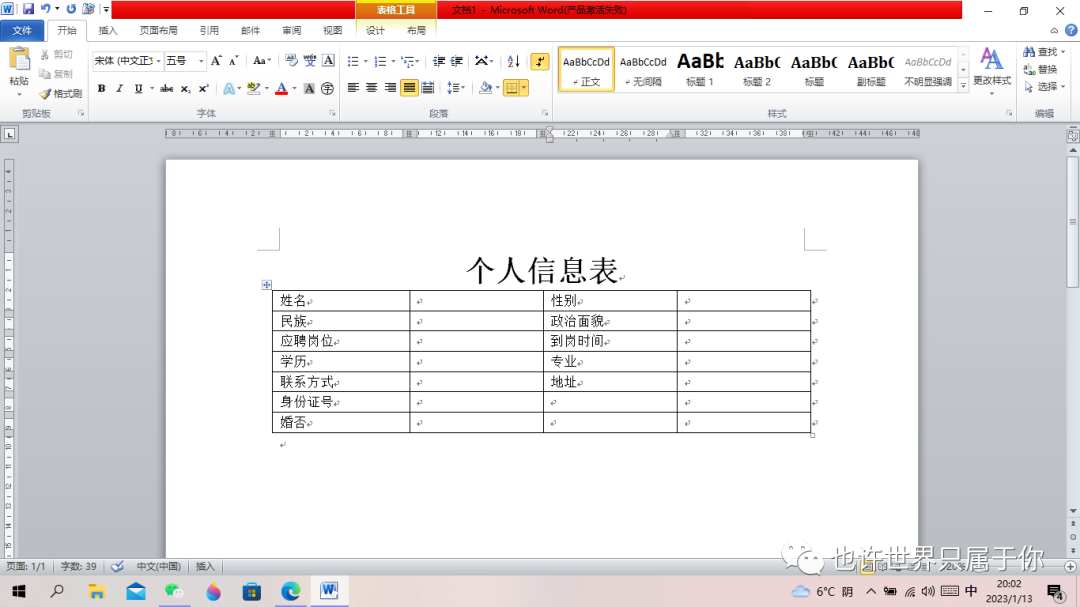The image size is (1080, 607).
Task: Click the shading paint bucket color
Action: (x=486, y=88)
